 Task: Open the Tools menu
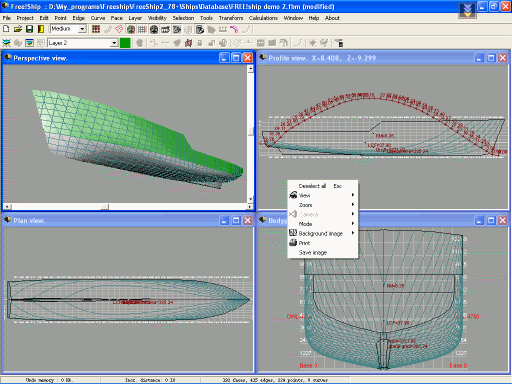pyautogui.click(x=206, y=18)
